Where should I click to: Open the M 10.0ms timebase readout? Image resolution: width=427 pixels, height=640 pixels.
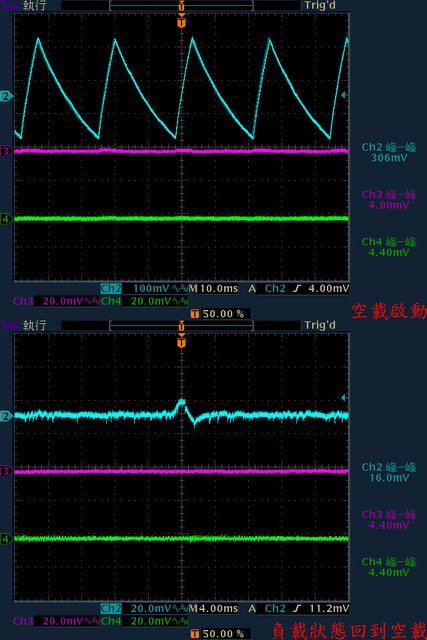coord(214,289)
